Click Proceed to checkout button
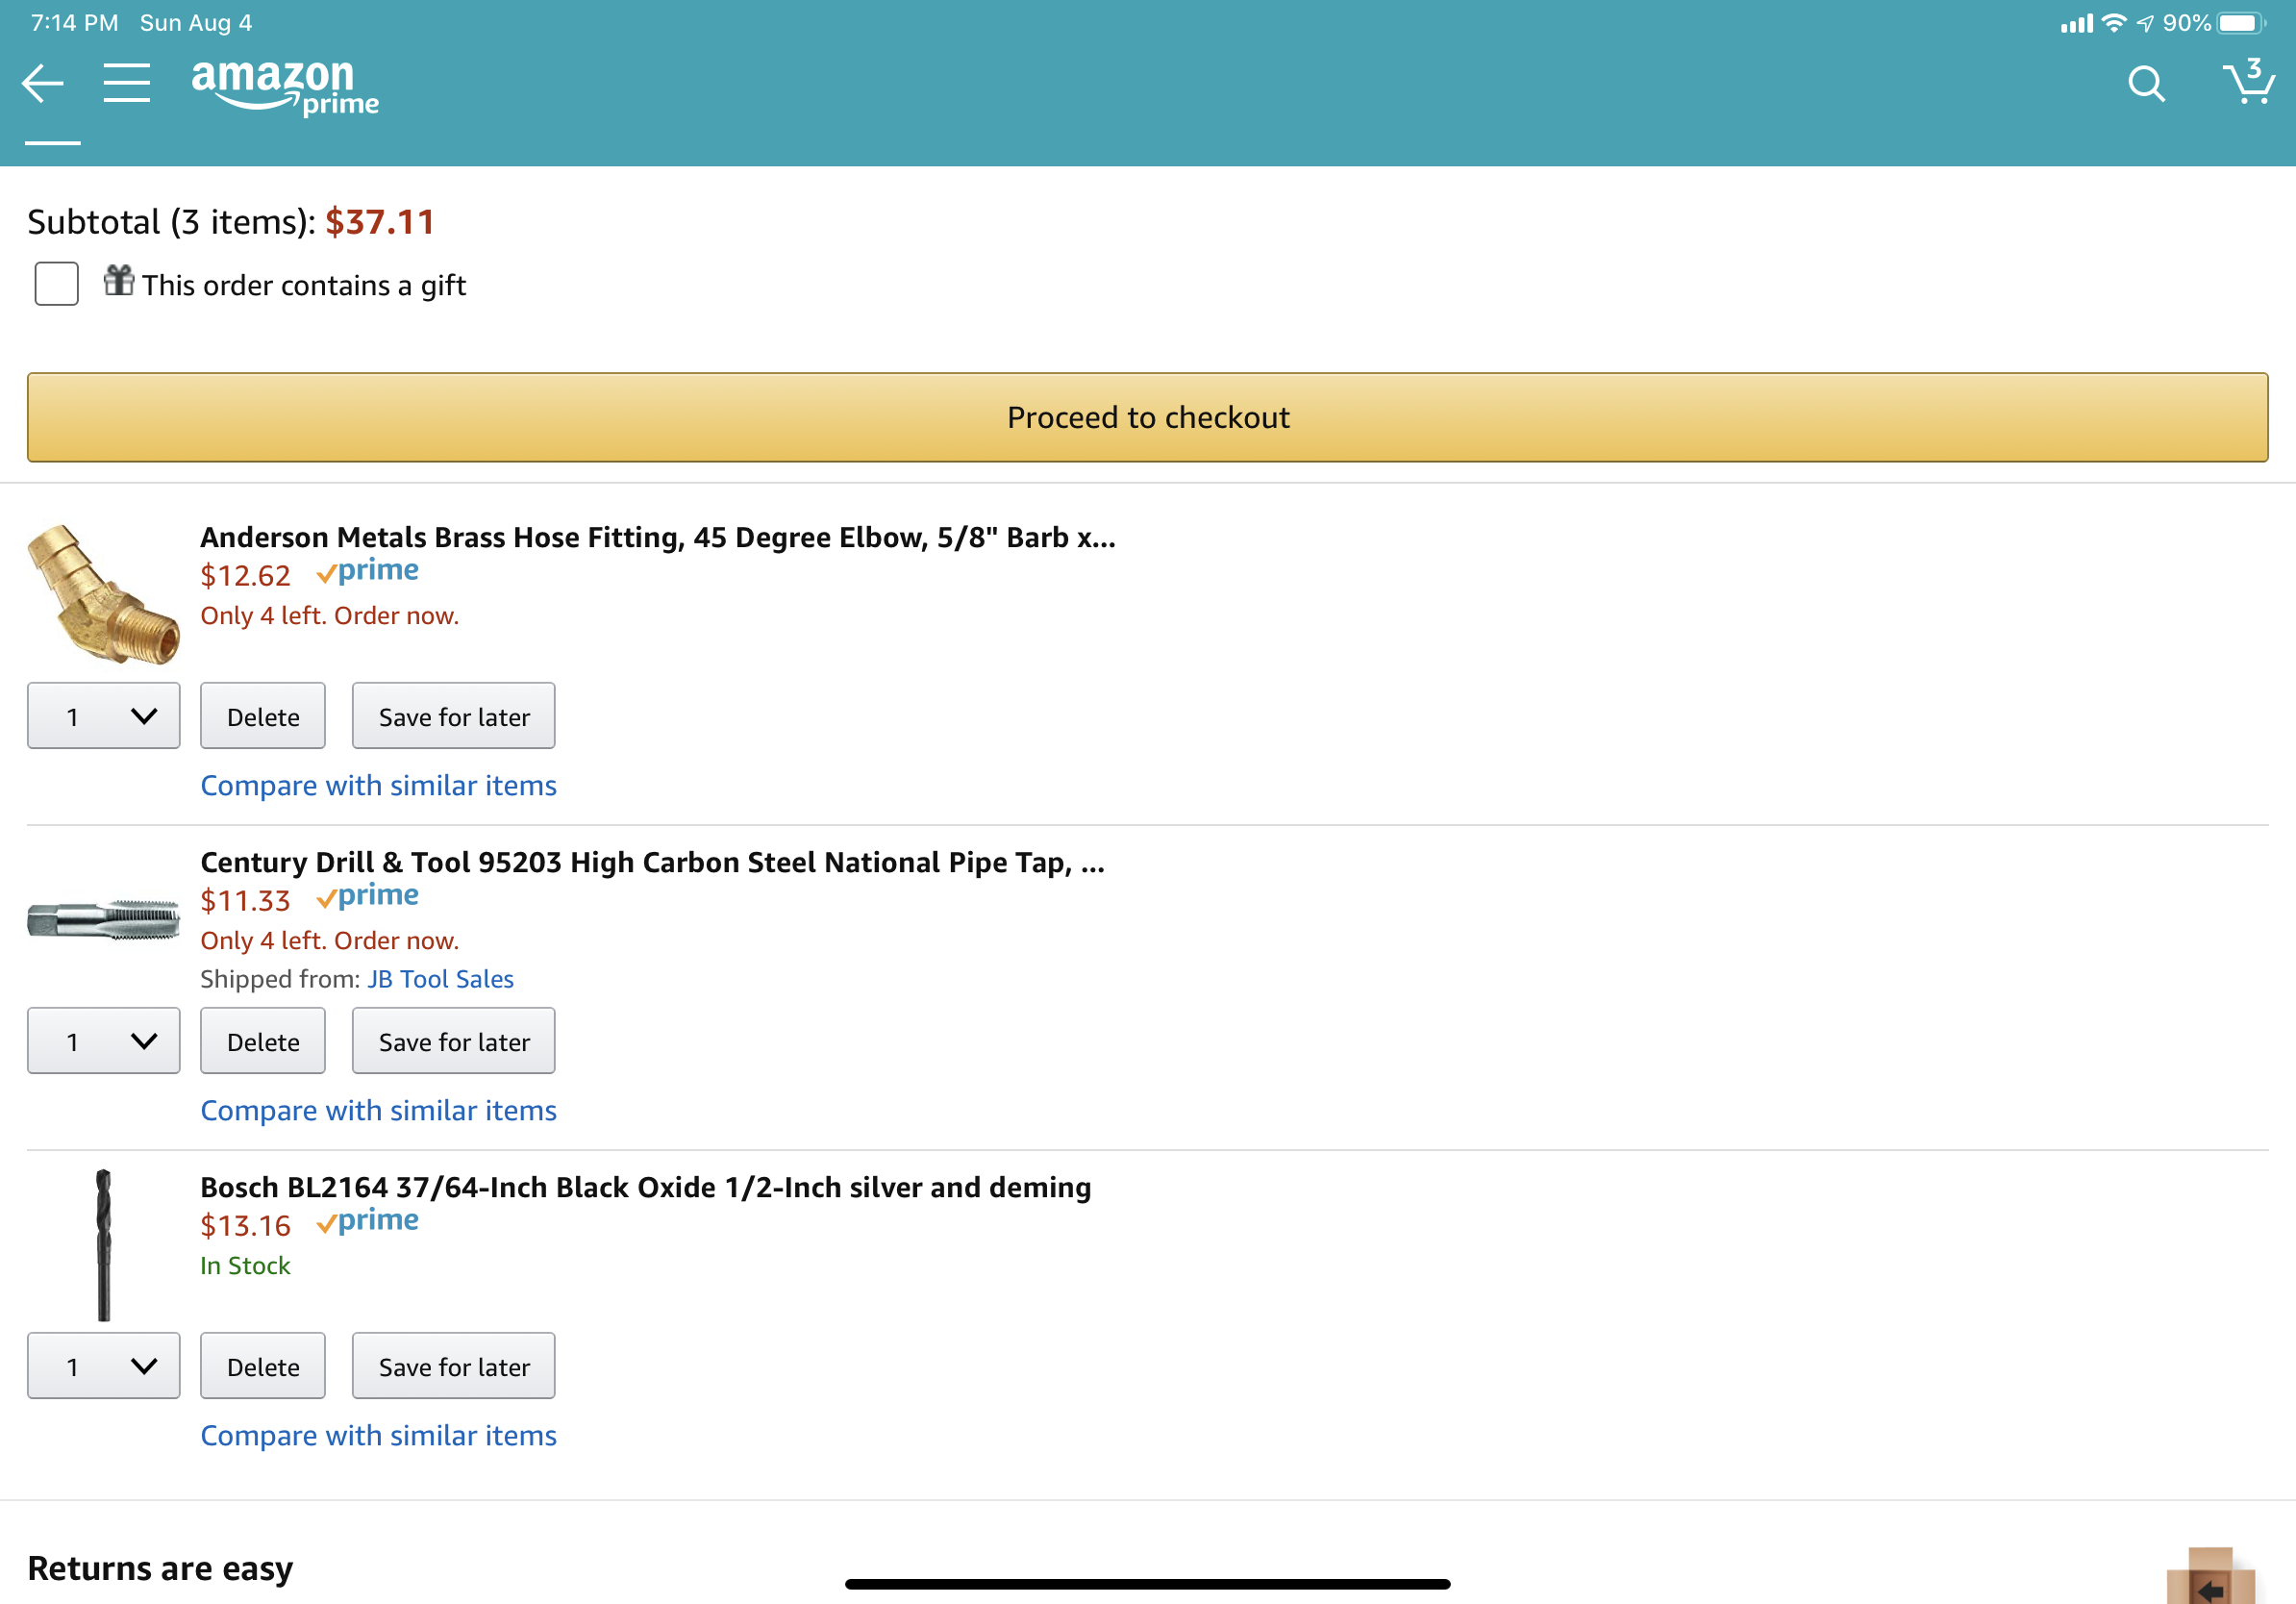The width and height of the screenshot is (2296, 1604). click(x=1147, y=417)
